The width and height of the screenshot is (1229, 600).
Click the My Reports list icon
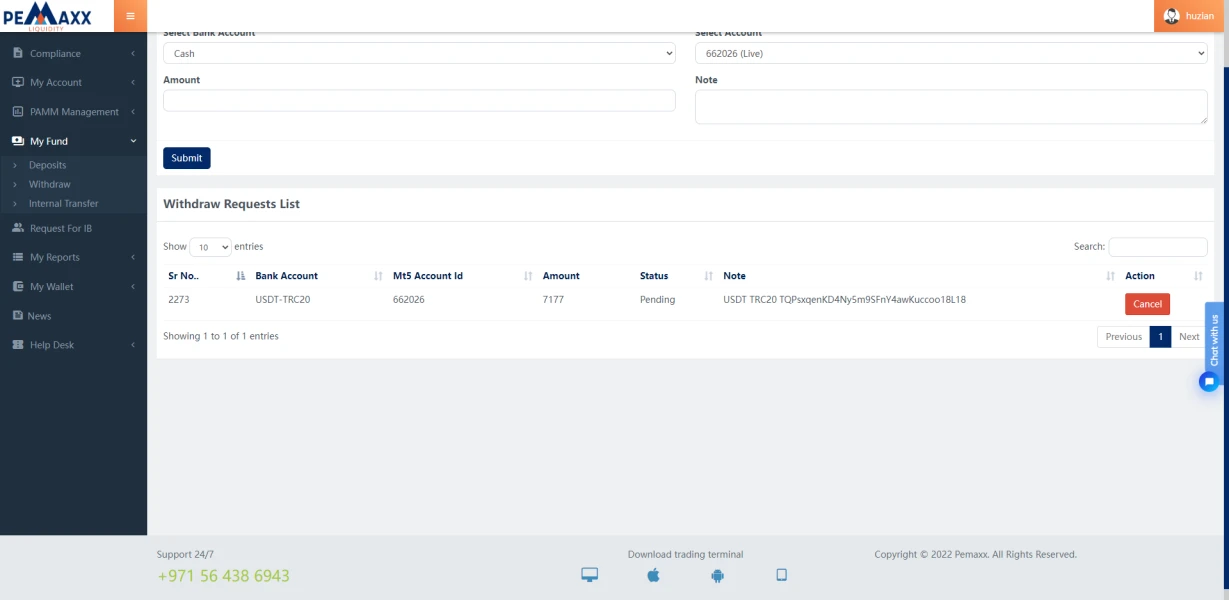click(x=18, y=257)
